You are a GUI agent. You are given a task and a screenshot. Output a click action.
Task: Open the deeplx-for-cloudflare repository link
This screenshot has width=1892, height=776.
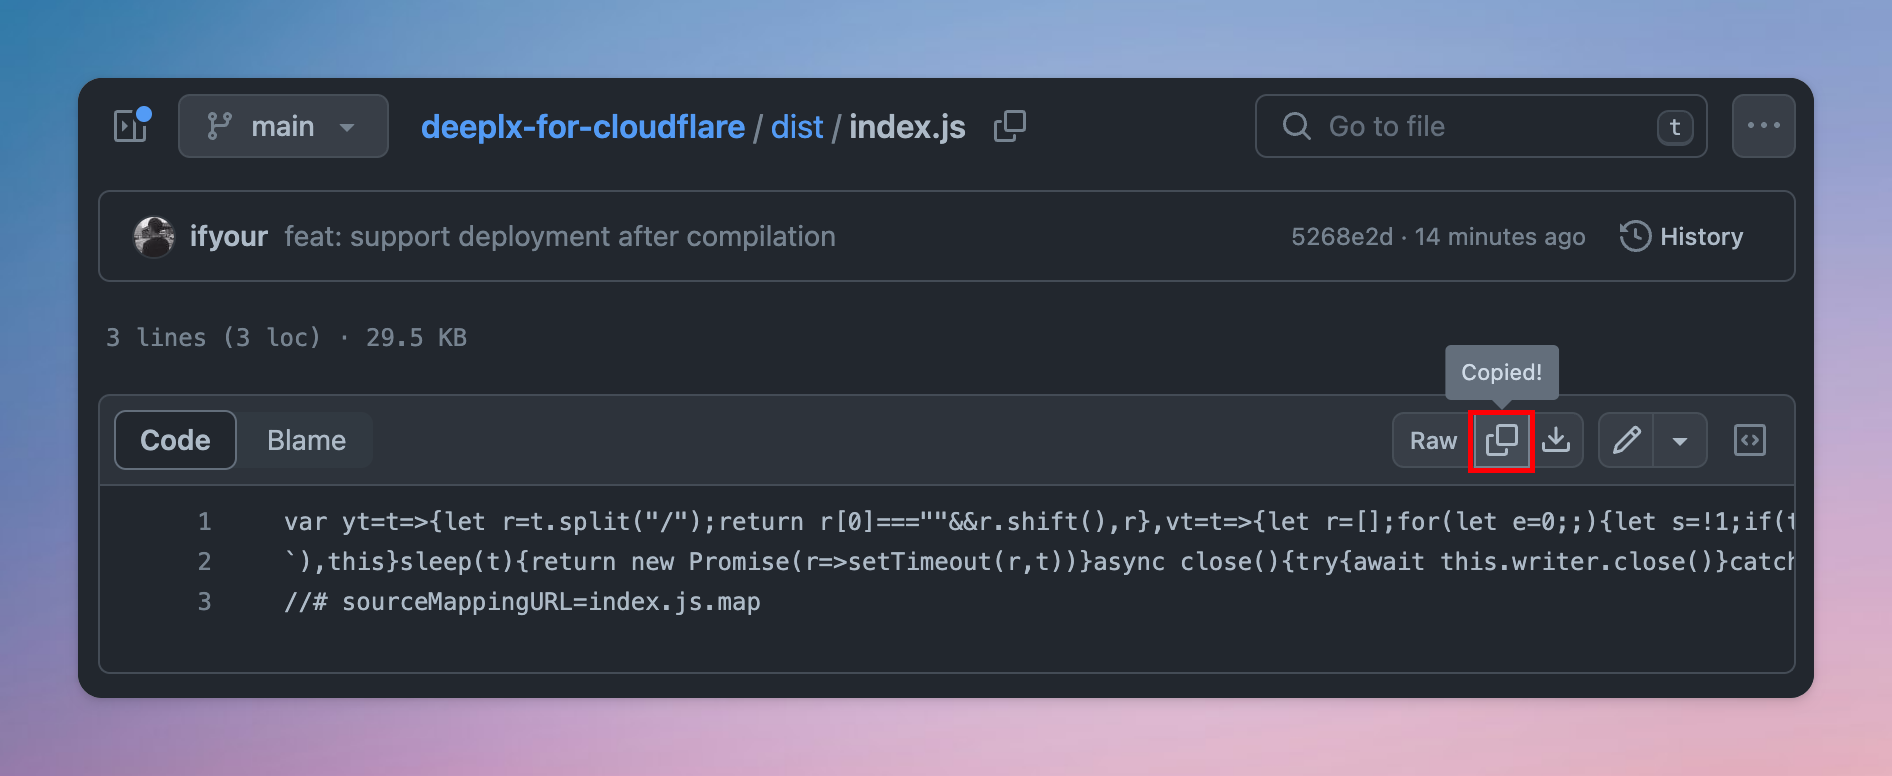pos(583,127)
